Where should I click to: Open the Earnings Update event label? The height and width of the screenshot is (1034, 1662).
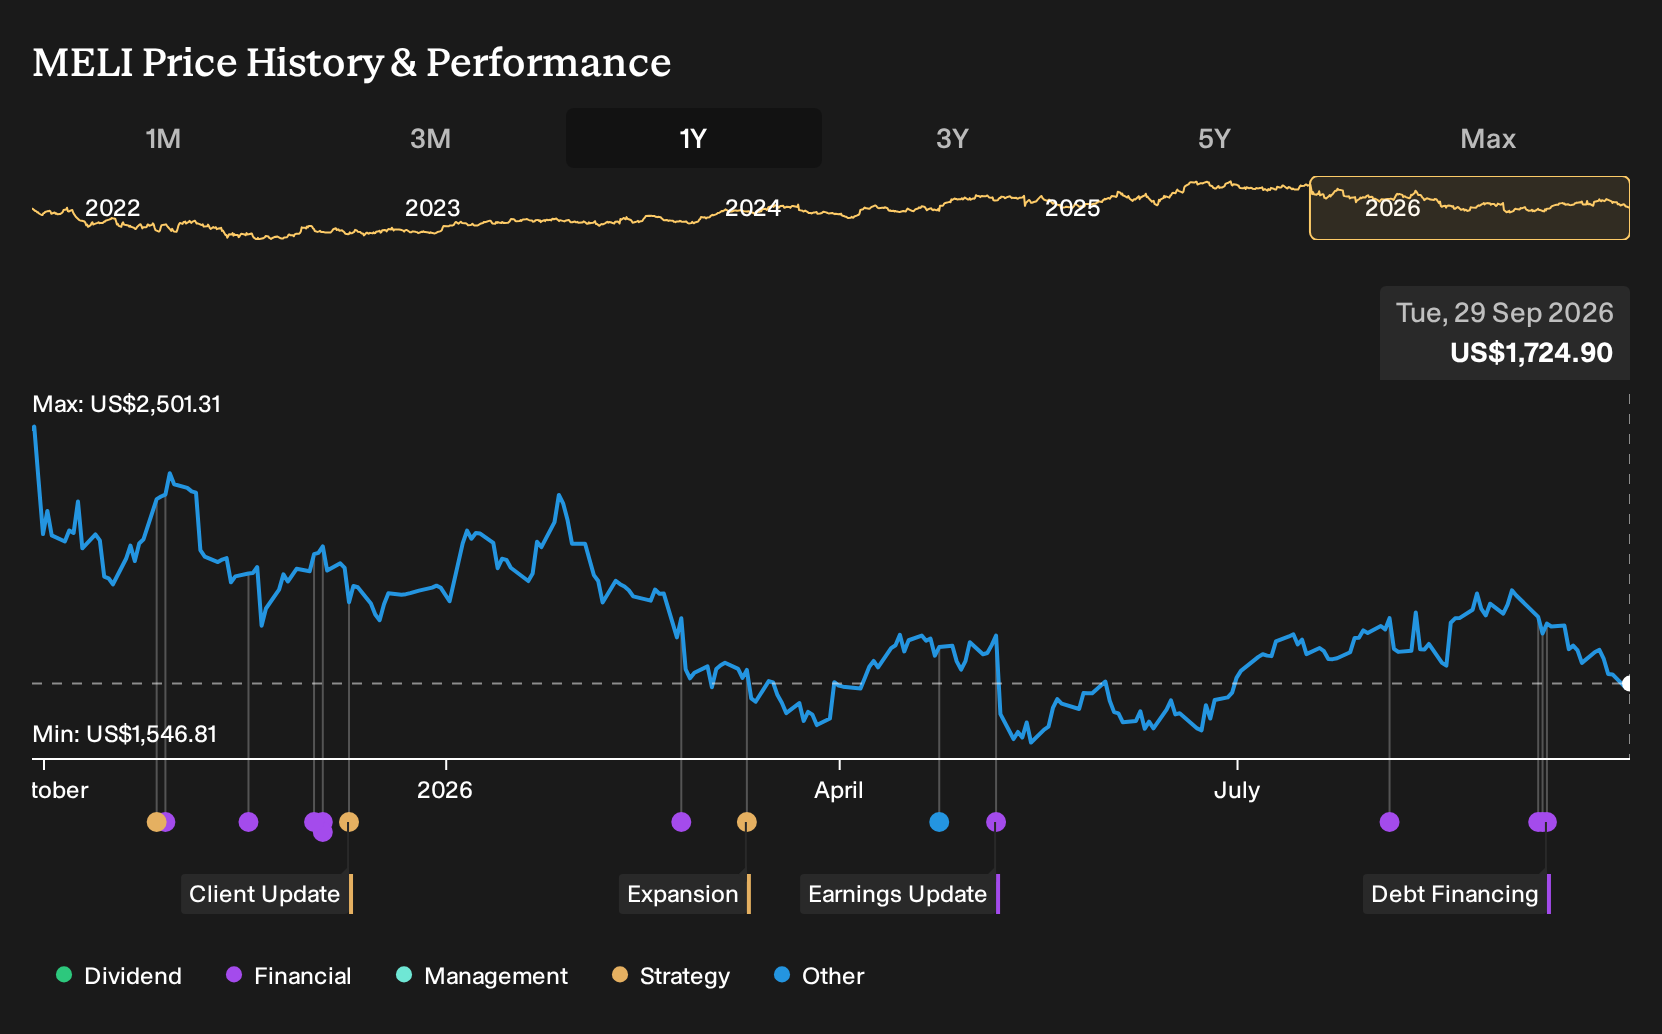point(899,894)
